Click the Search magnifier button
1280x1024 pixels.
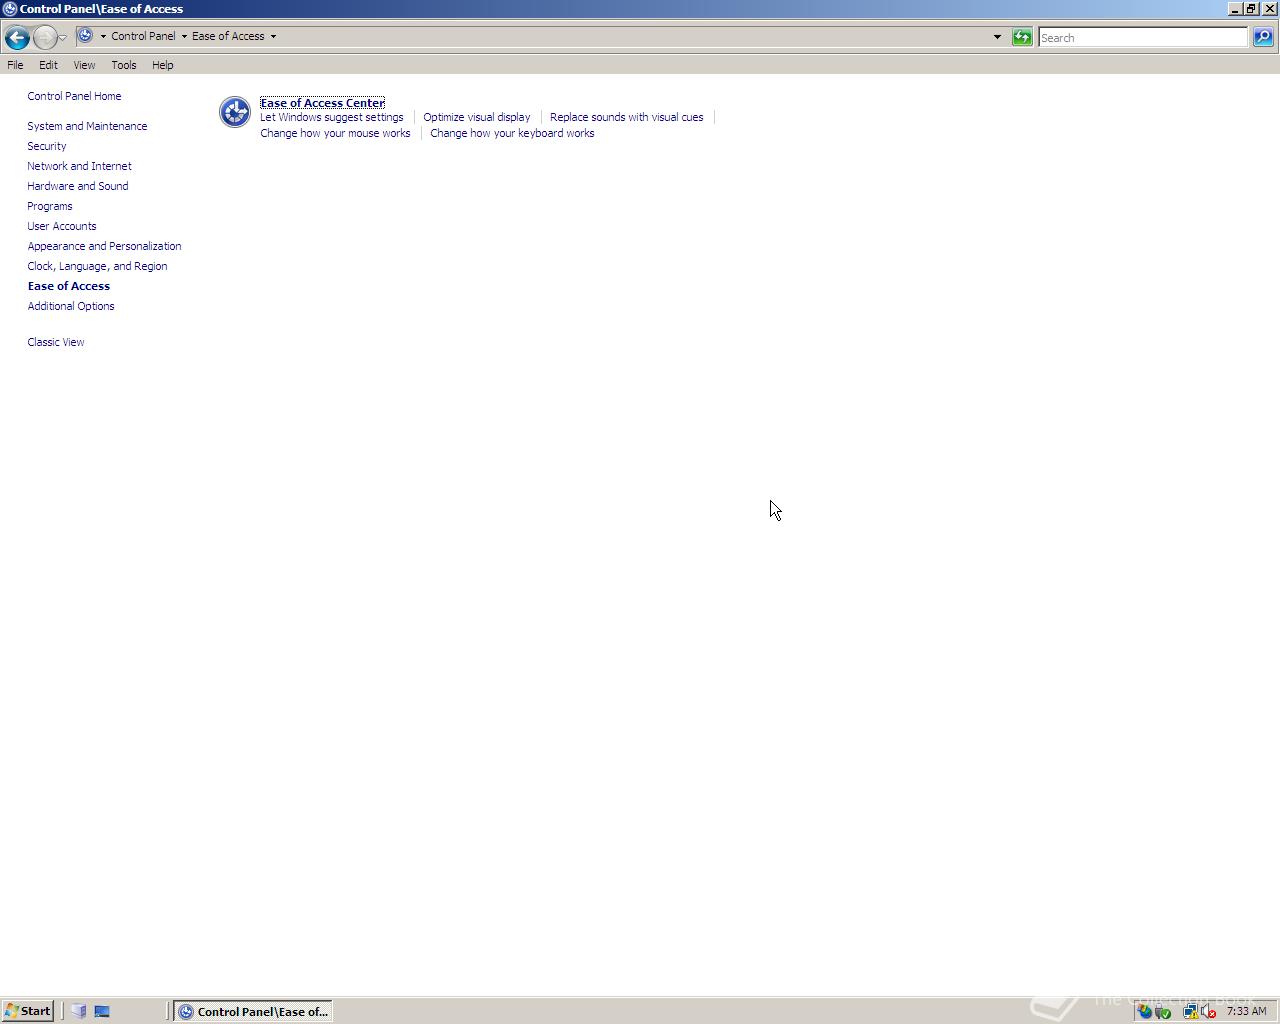(x=1263, y=37)
